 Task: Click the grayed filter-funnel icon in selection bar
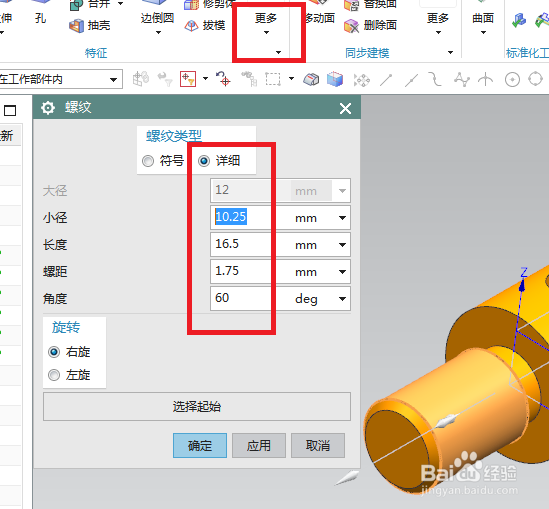pos(165,79)
